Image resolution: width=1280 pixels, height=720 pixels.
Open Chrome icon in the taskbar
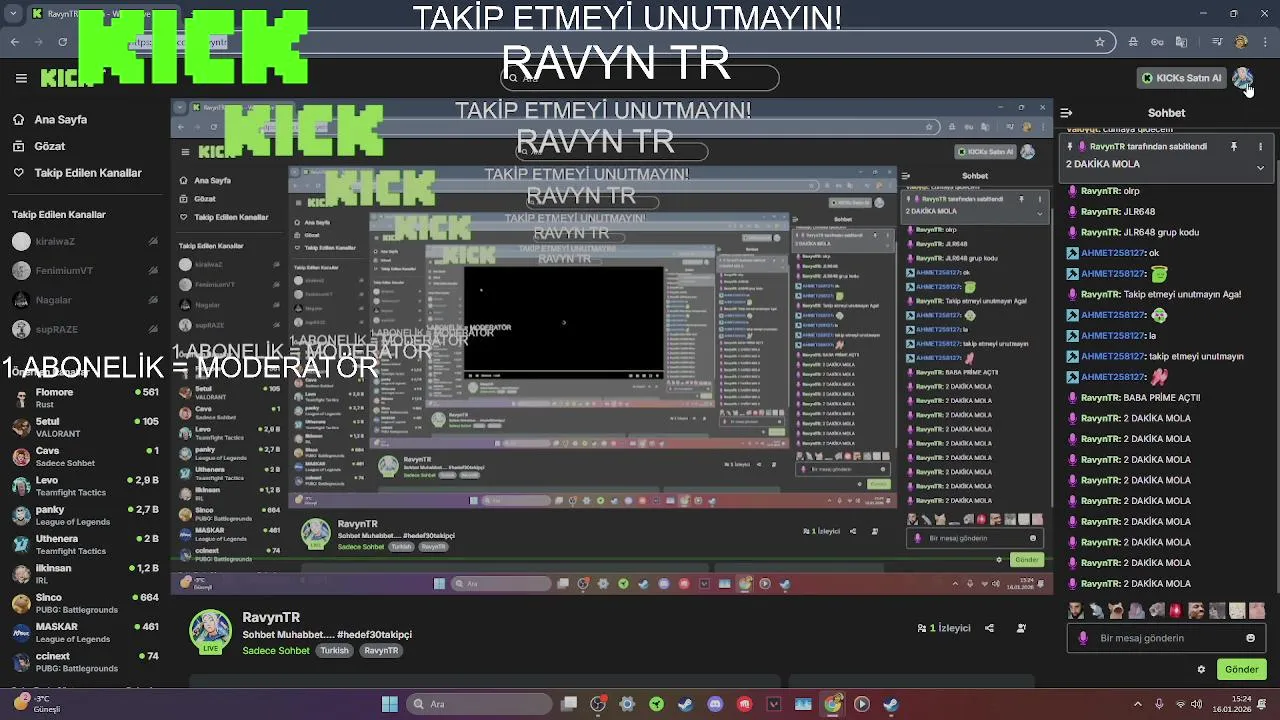coord(832,704)
